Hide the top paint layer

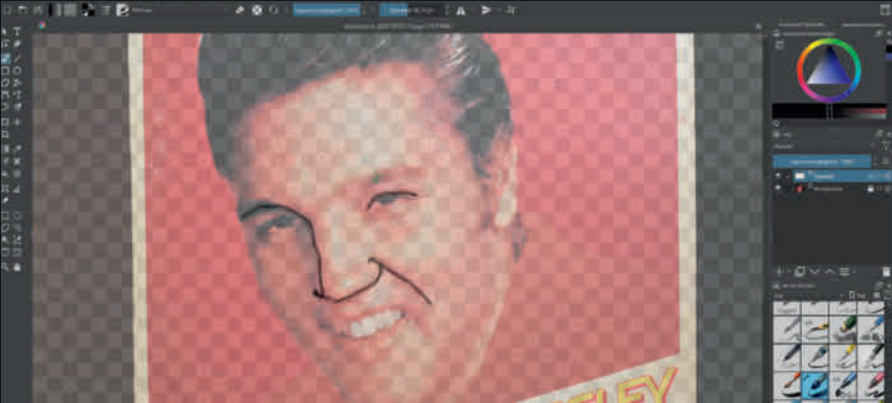pos(779,175)
